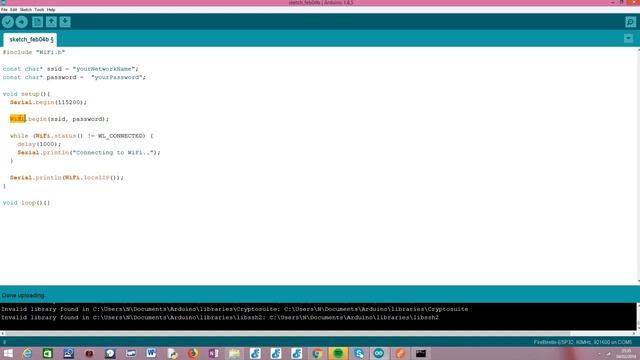Image resolution: width=640 pixels, height=360 pixels.
Task: Open a sketch with the up-arrow icon
Action: (x=51, y=22)
